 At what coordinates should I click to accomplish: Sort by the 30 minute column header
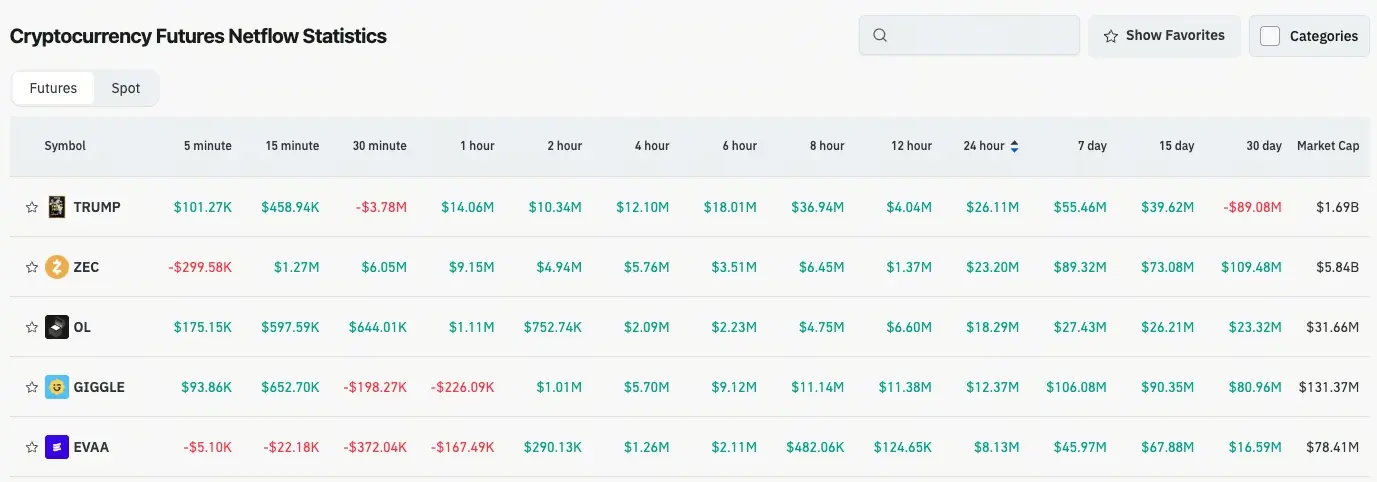380,146
